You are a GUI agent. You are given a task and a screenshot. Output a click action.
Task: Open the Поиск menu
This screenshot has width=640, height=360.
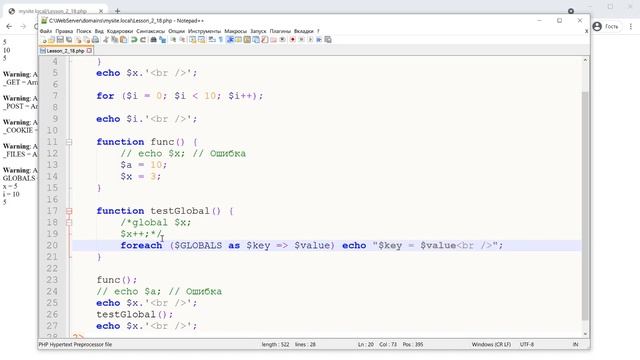coord(84,31)
